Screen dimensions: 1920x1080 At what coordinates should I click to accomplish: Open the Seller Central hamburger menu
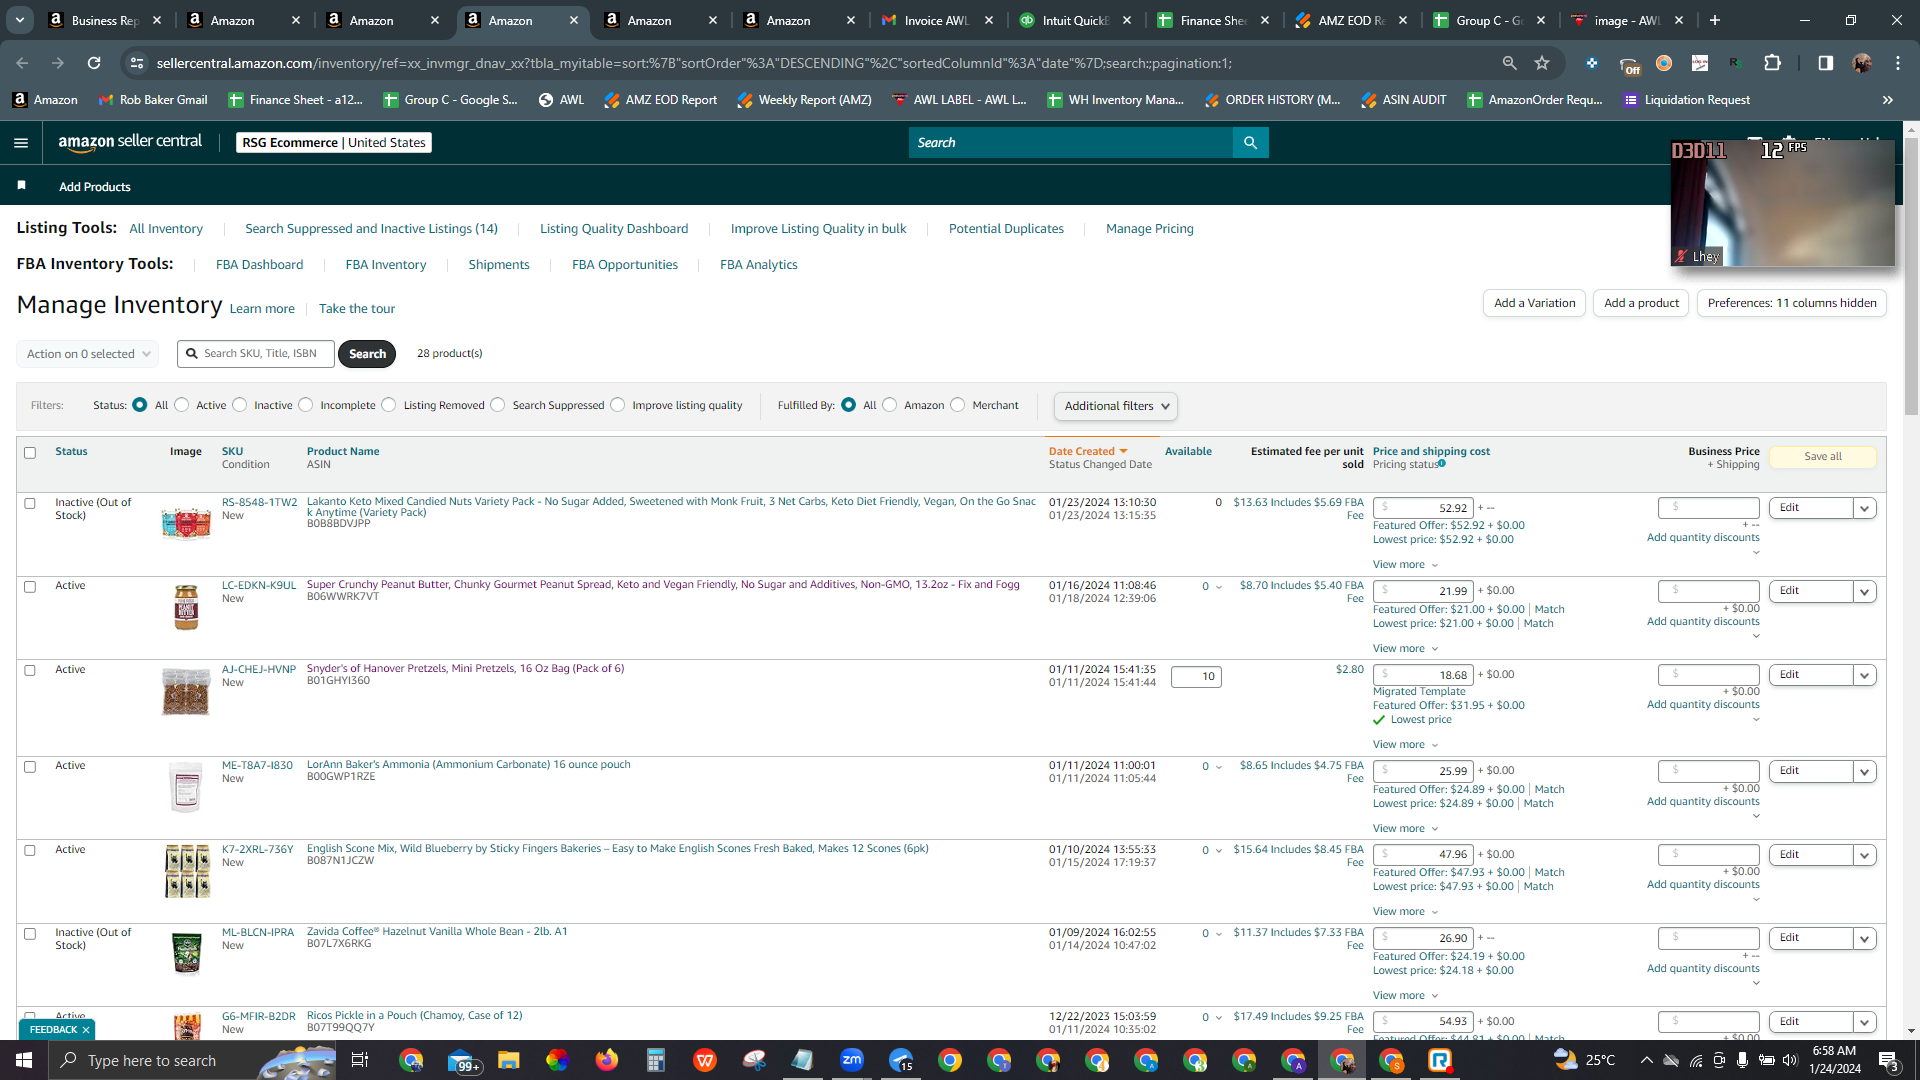(21, 143)
